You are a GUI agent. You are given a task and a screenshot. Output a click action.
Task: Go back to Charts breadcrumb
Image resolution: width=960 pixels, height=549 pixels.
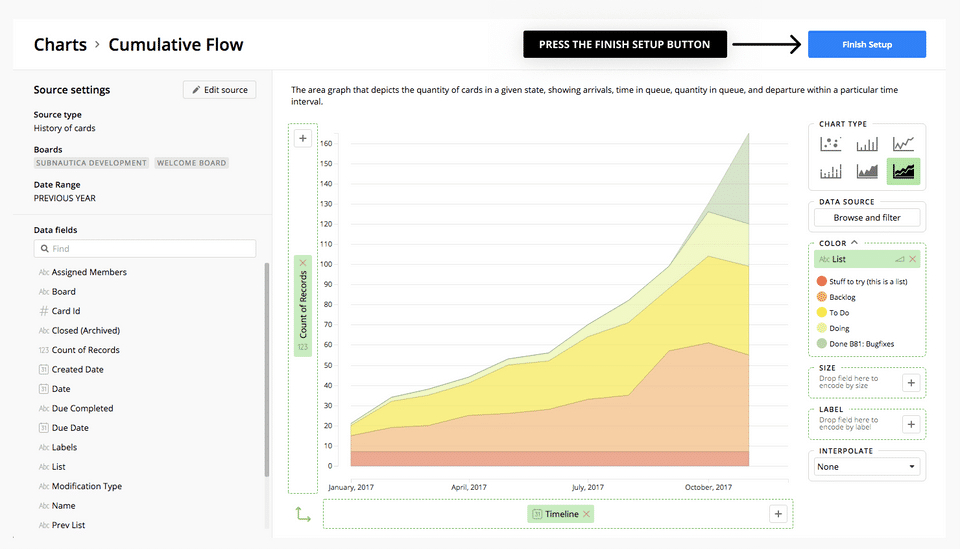[x=60, y=45]
